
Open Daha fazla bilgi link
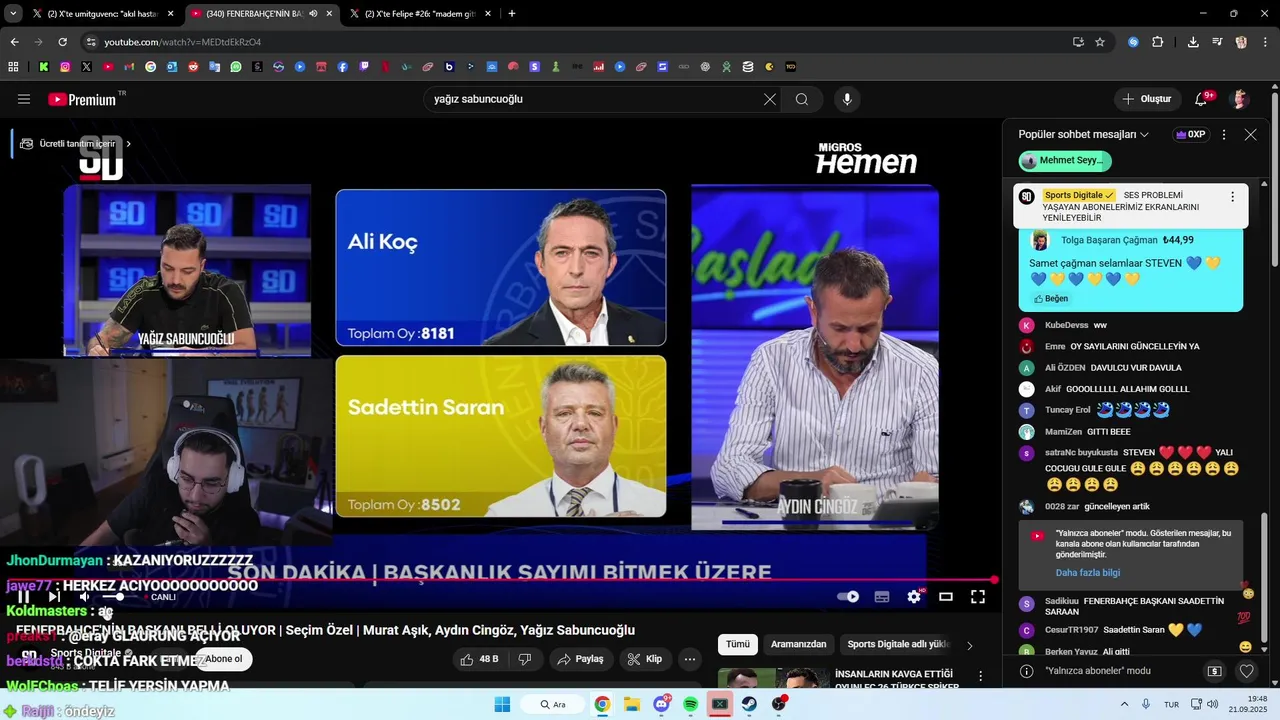[1088, 573]
